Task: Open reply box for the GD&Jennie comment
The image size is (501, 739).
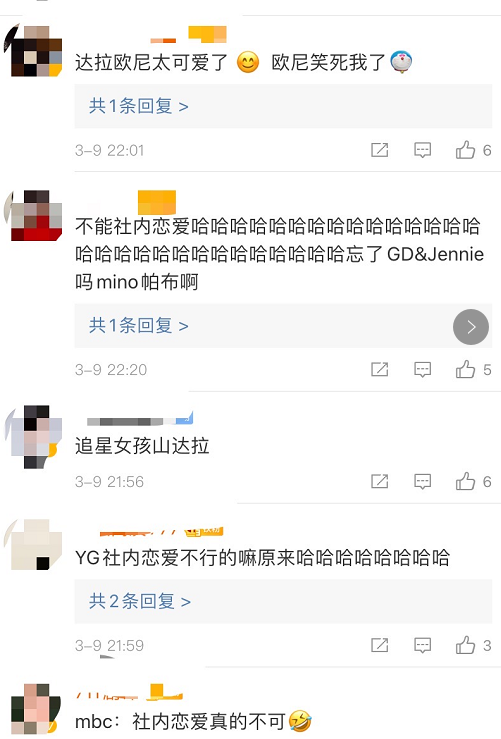Action: 422,370
